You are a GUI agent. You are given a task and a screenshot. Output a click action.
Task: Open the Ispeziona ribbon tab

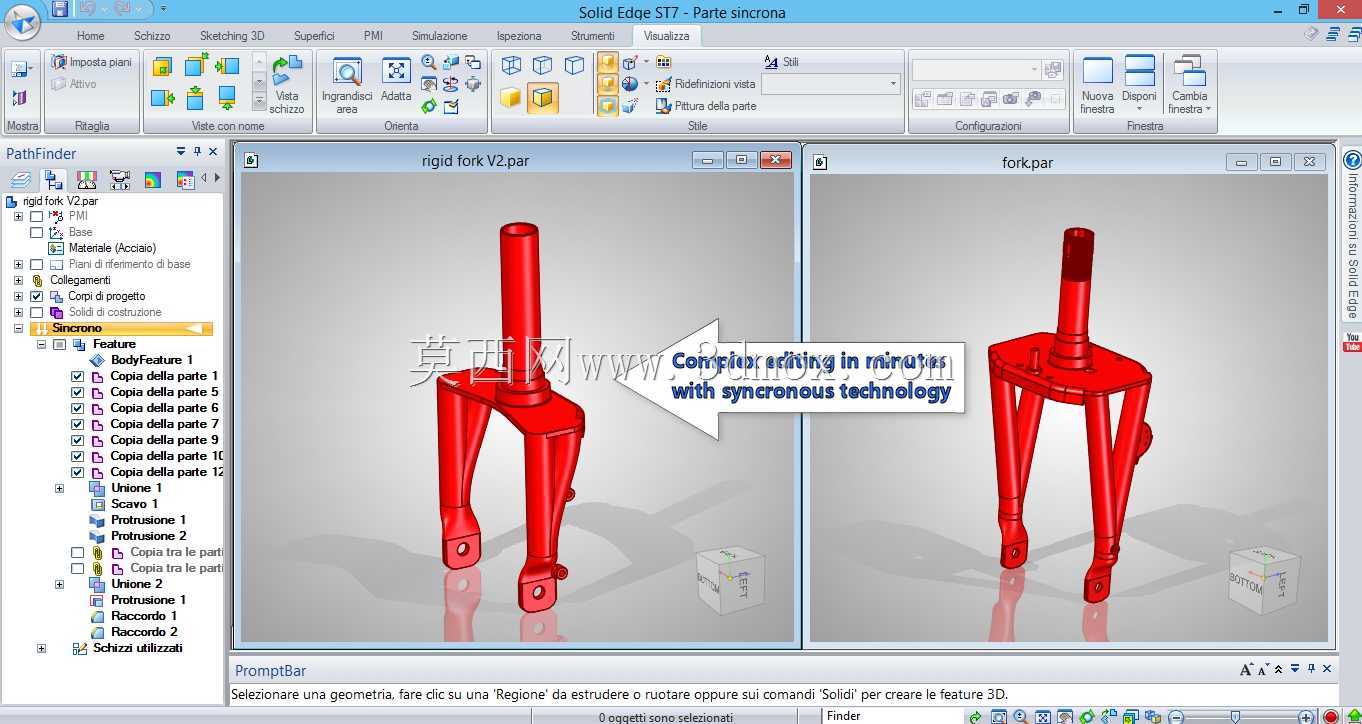519,36
